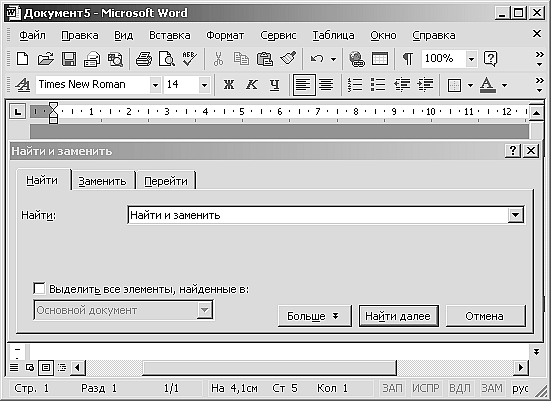This screenshot has height=401, width=551.
Task: Open the Tables and Borders panel icon
Action: [380, 59]
